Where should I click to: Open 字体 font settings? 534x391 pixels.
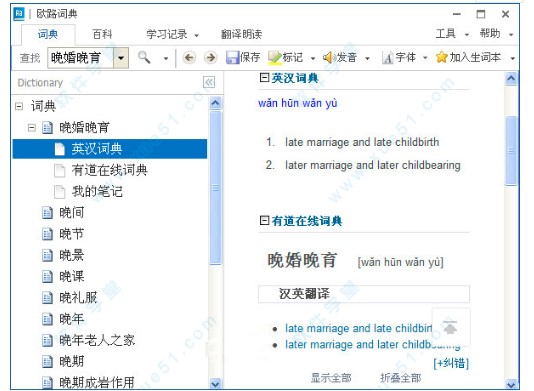399,57
